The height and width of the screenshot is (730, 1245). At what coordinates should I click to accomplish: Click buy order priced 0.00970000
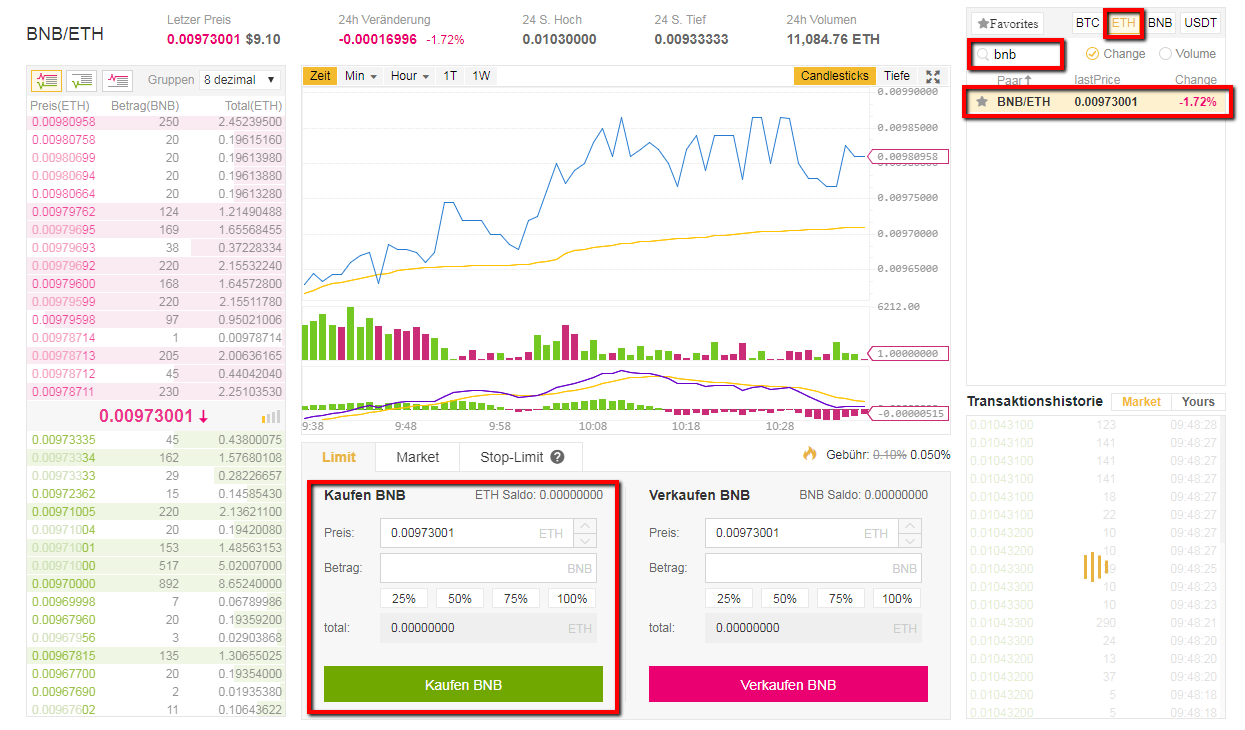click(156, 583)
